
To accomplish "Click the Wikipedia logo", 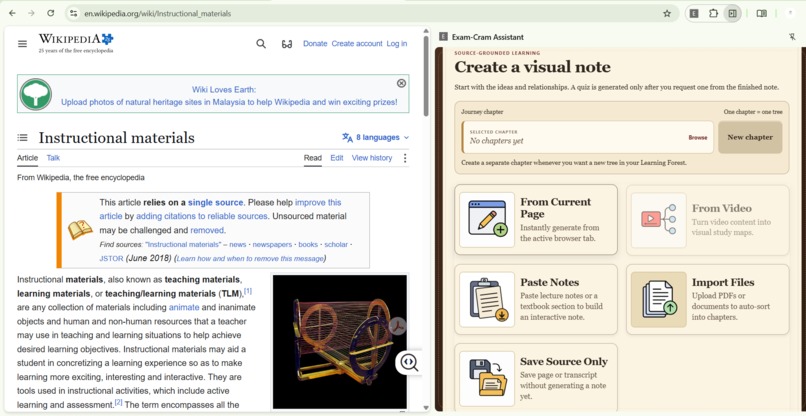I will (x=76, y=43).
